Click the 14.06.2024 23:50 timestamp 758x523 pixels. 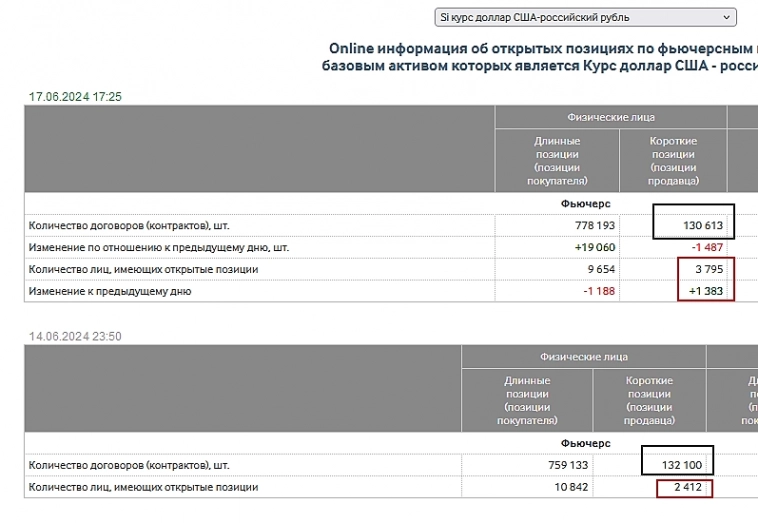(x=75, y=336)
